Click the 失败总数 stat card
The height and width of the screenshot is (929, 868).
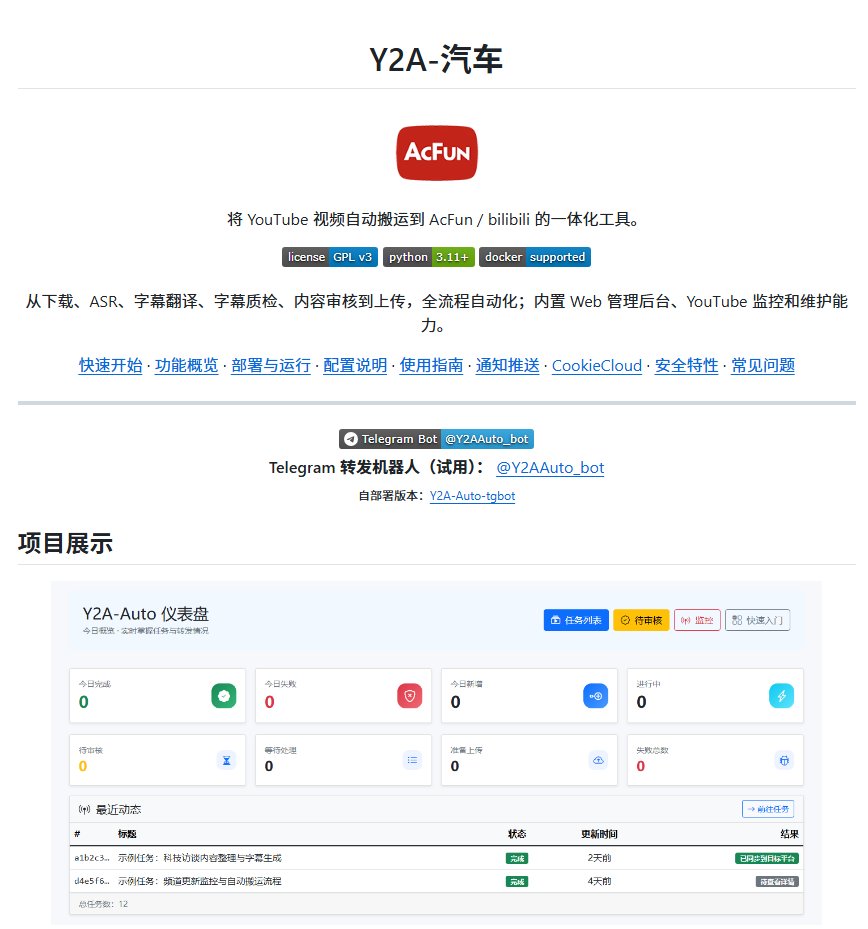(x=715, y=760)
